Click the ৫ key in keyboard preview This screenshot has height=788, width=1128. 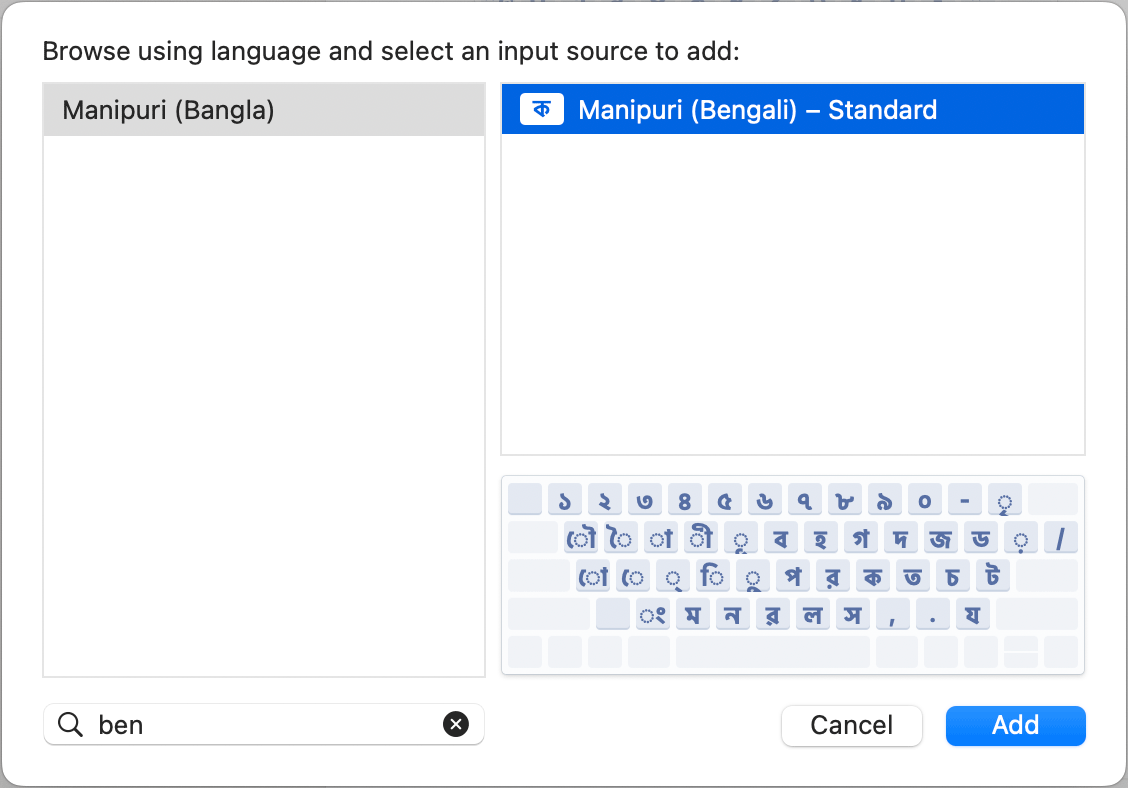coord(724,499)
